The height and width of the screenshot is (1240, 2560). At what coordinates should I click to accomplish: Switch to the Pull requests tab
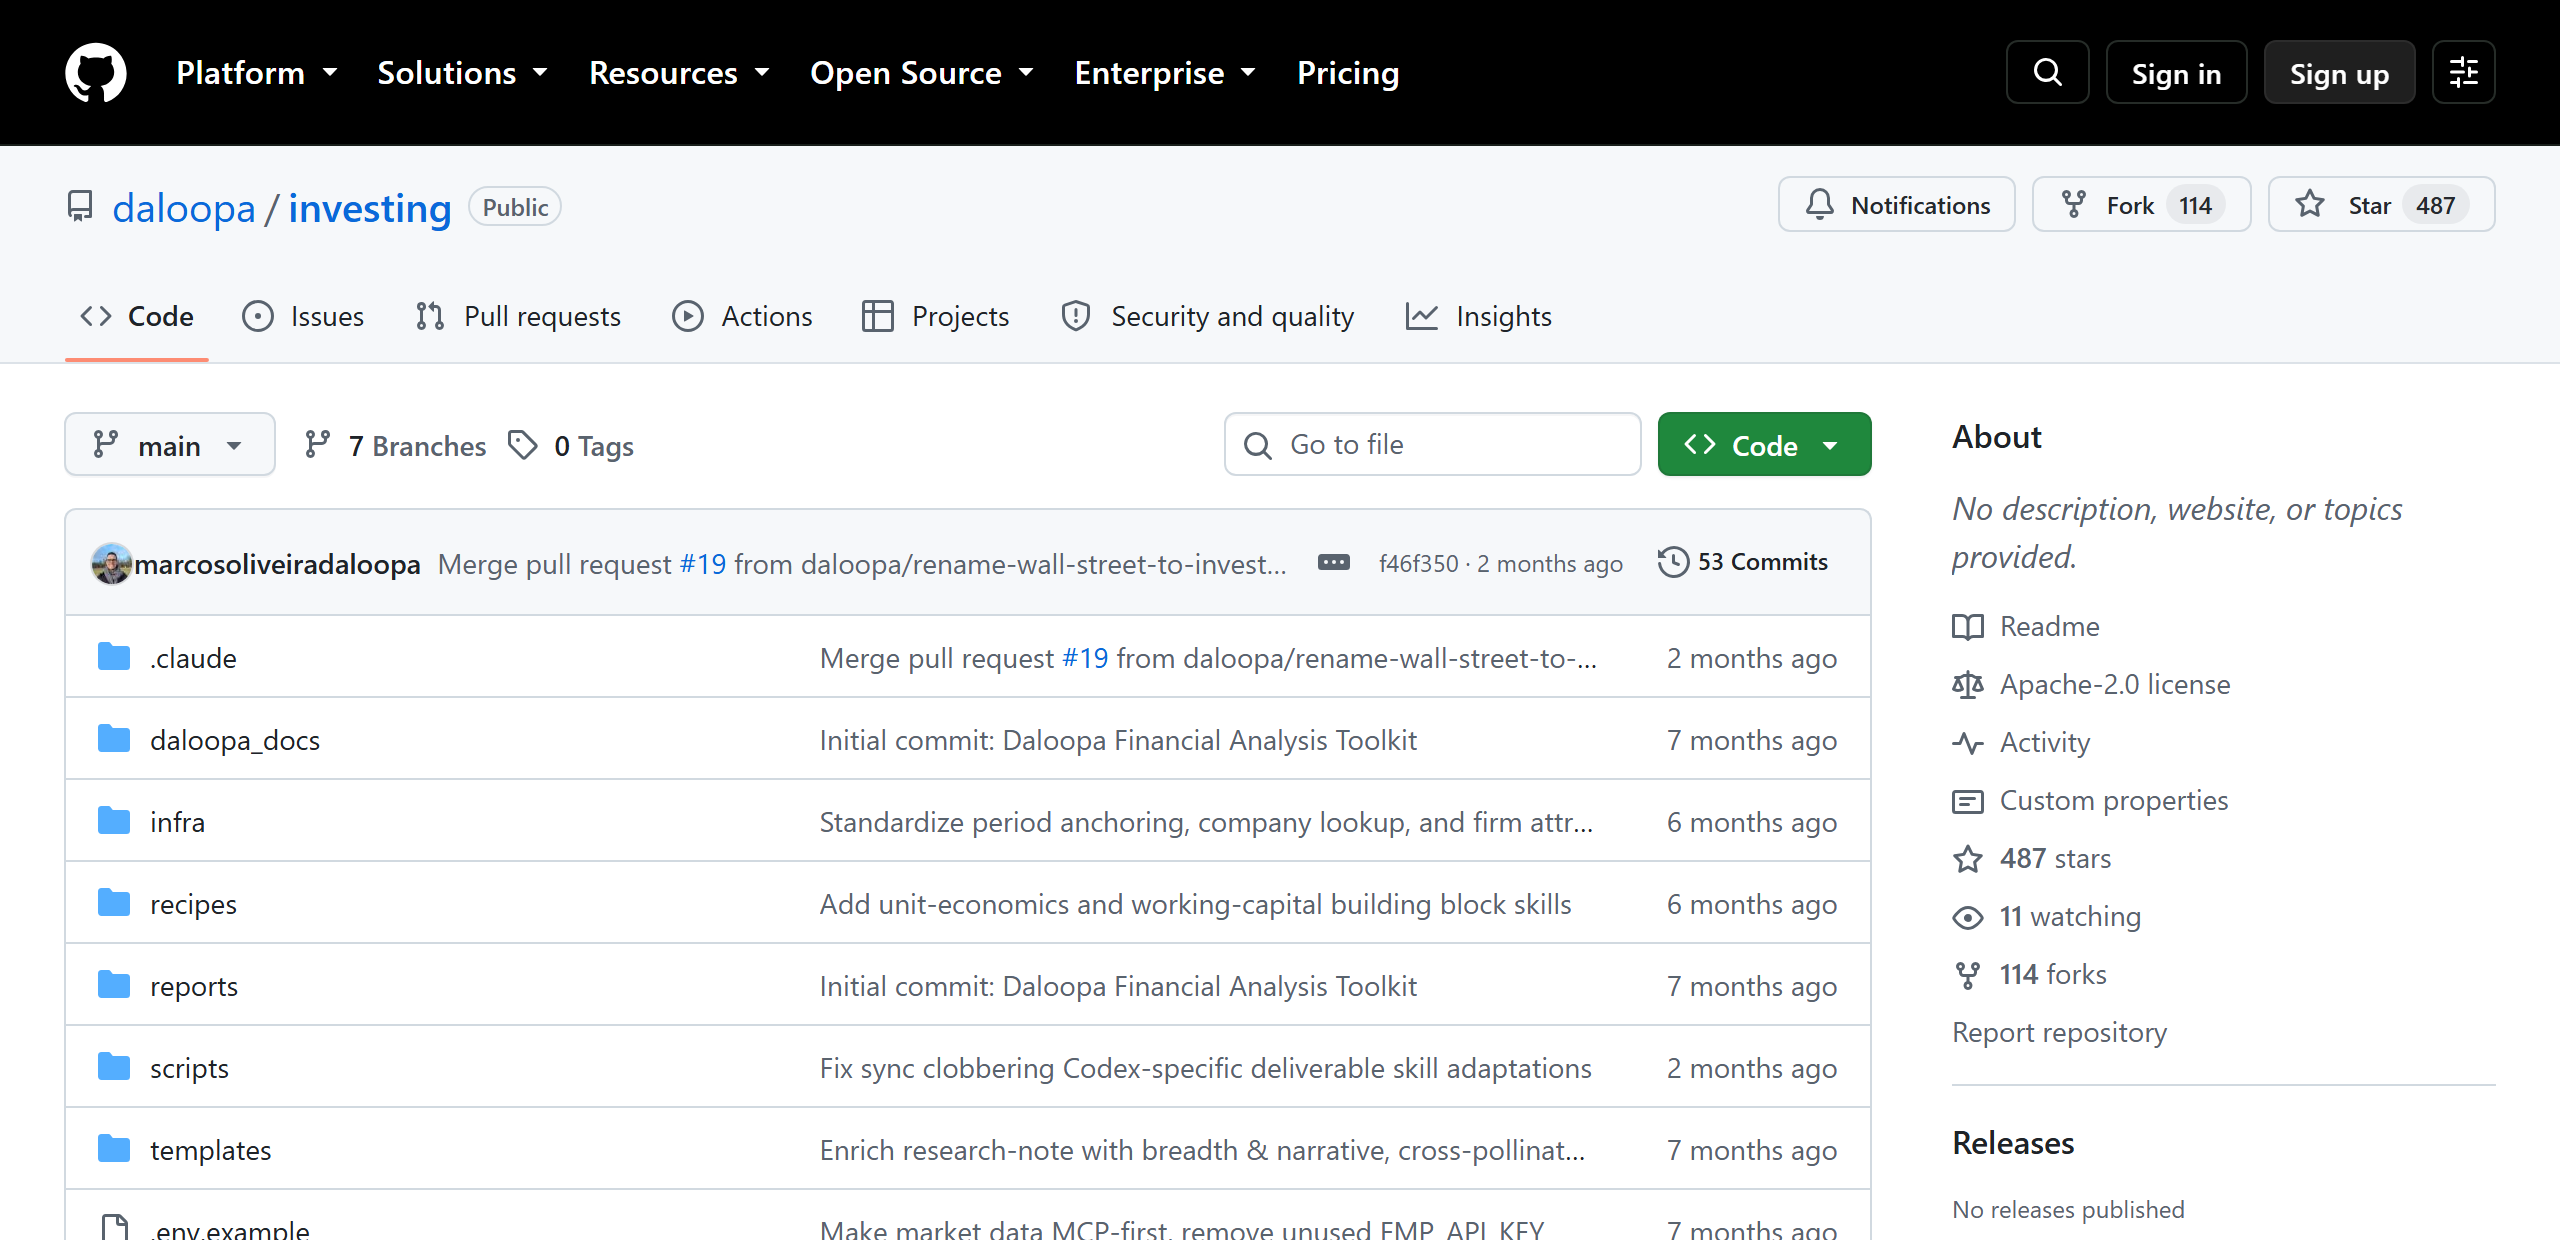coord(518,316)
